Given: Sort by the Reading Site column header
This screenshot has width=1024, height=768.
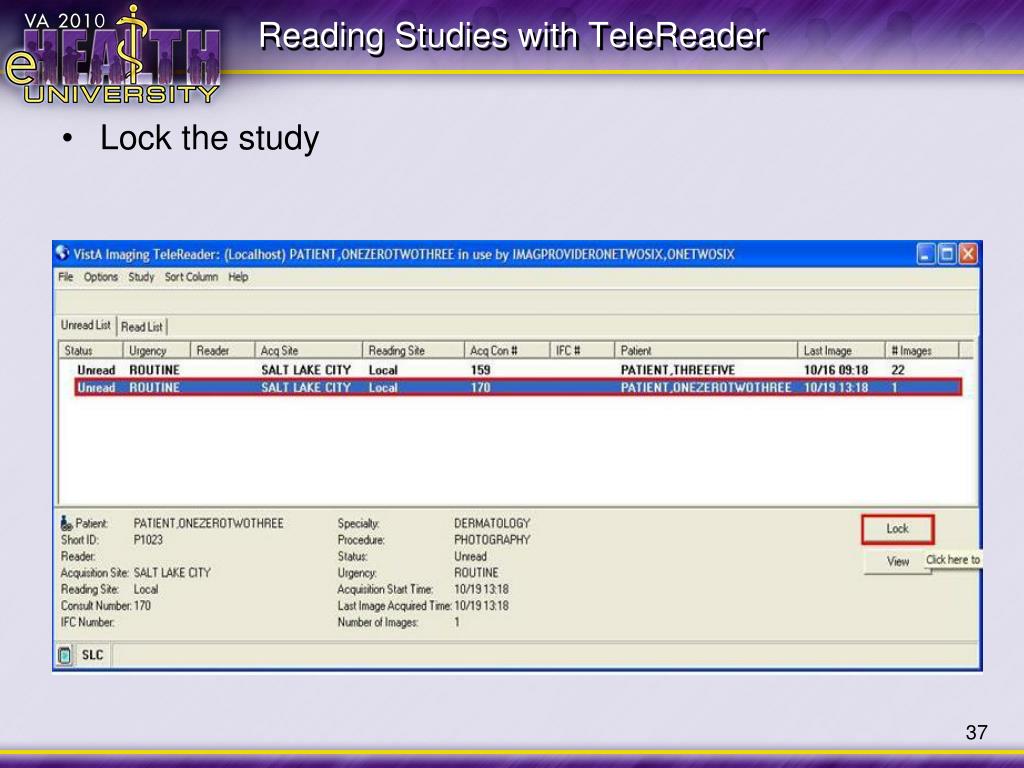Looking at the screenshot, I should click(413, 351).
